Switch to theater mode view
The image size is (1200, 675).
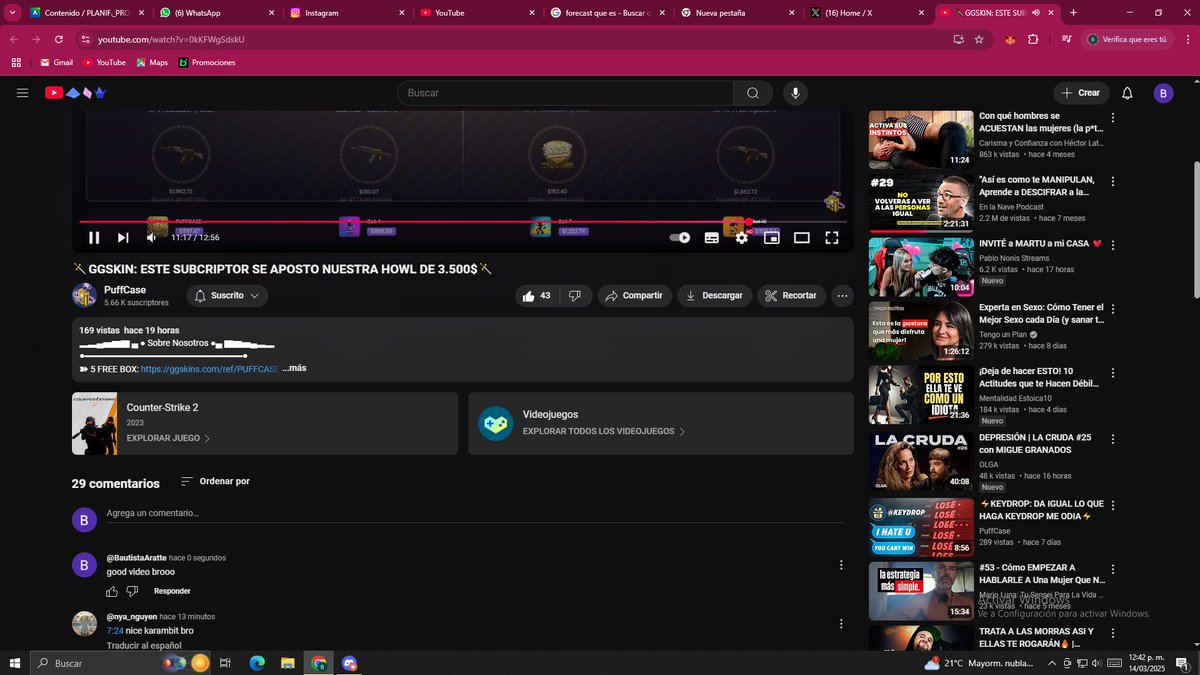801,238
